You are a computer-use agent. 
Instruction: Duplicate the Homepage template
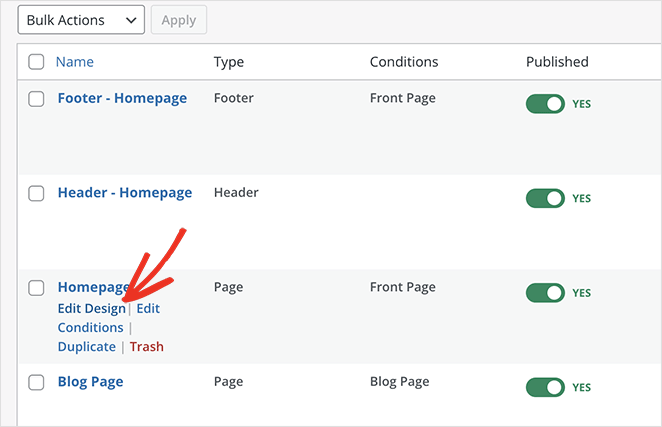[x=86, y=347]
